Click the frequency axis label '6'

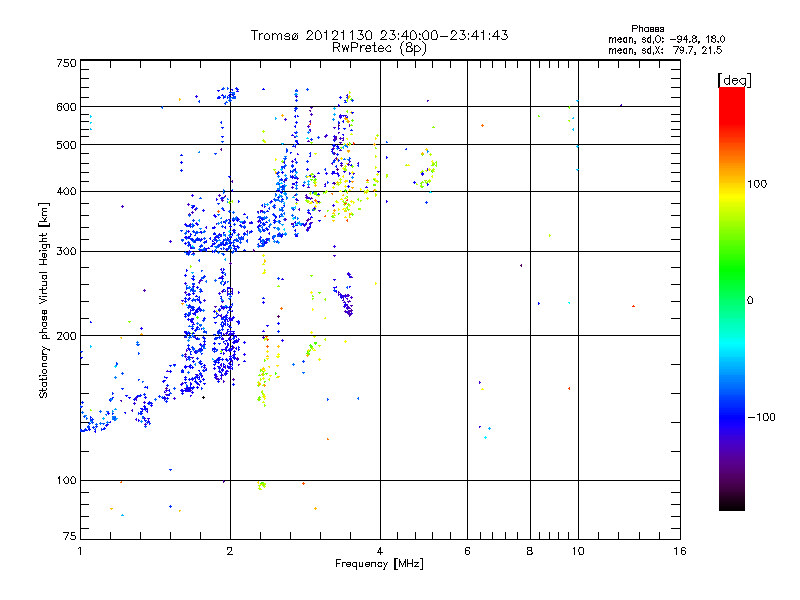[x=467, y=551]
